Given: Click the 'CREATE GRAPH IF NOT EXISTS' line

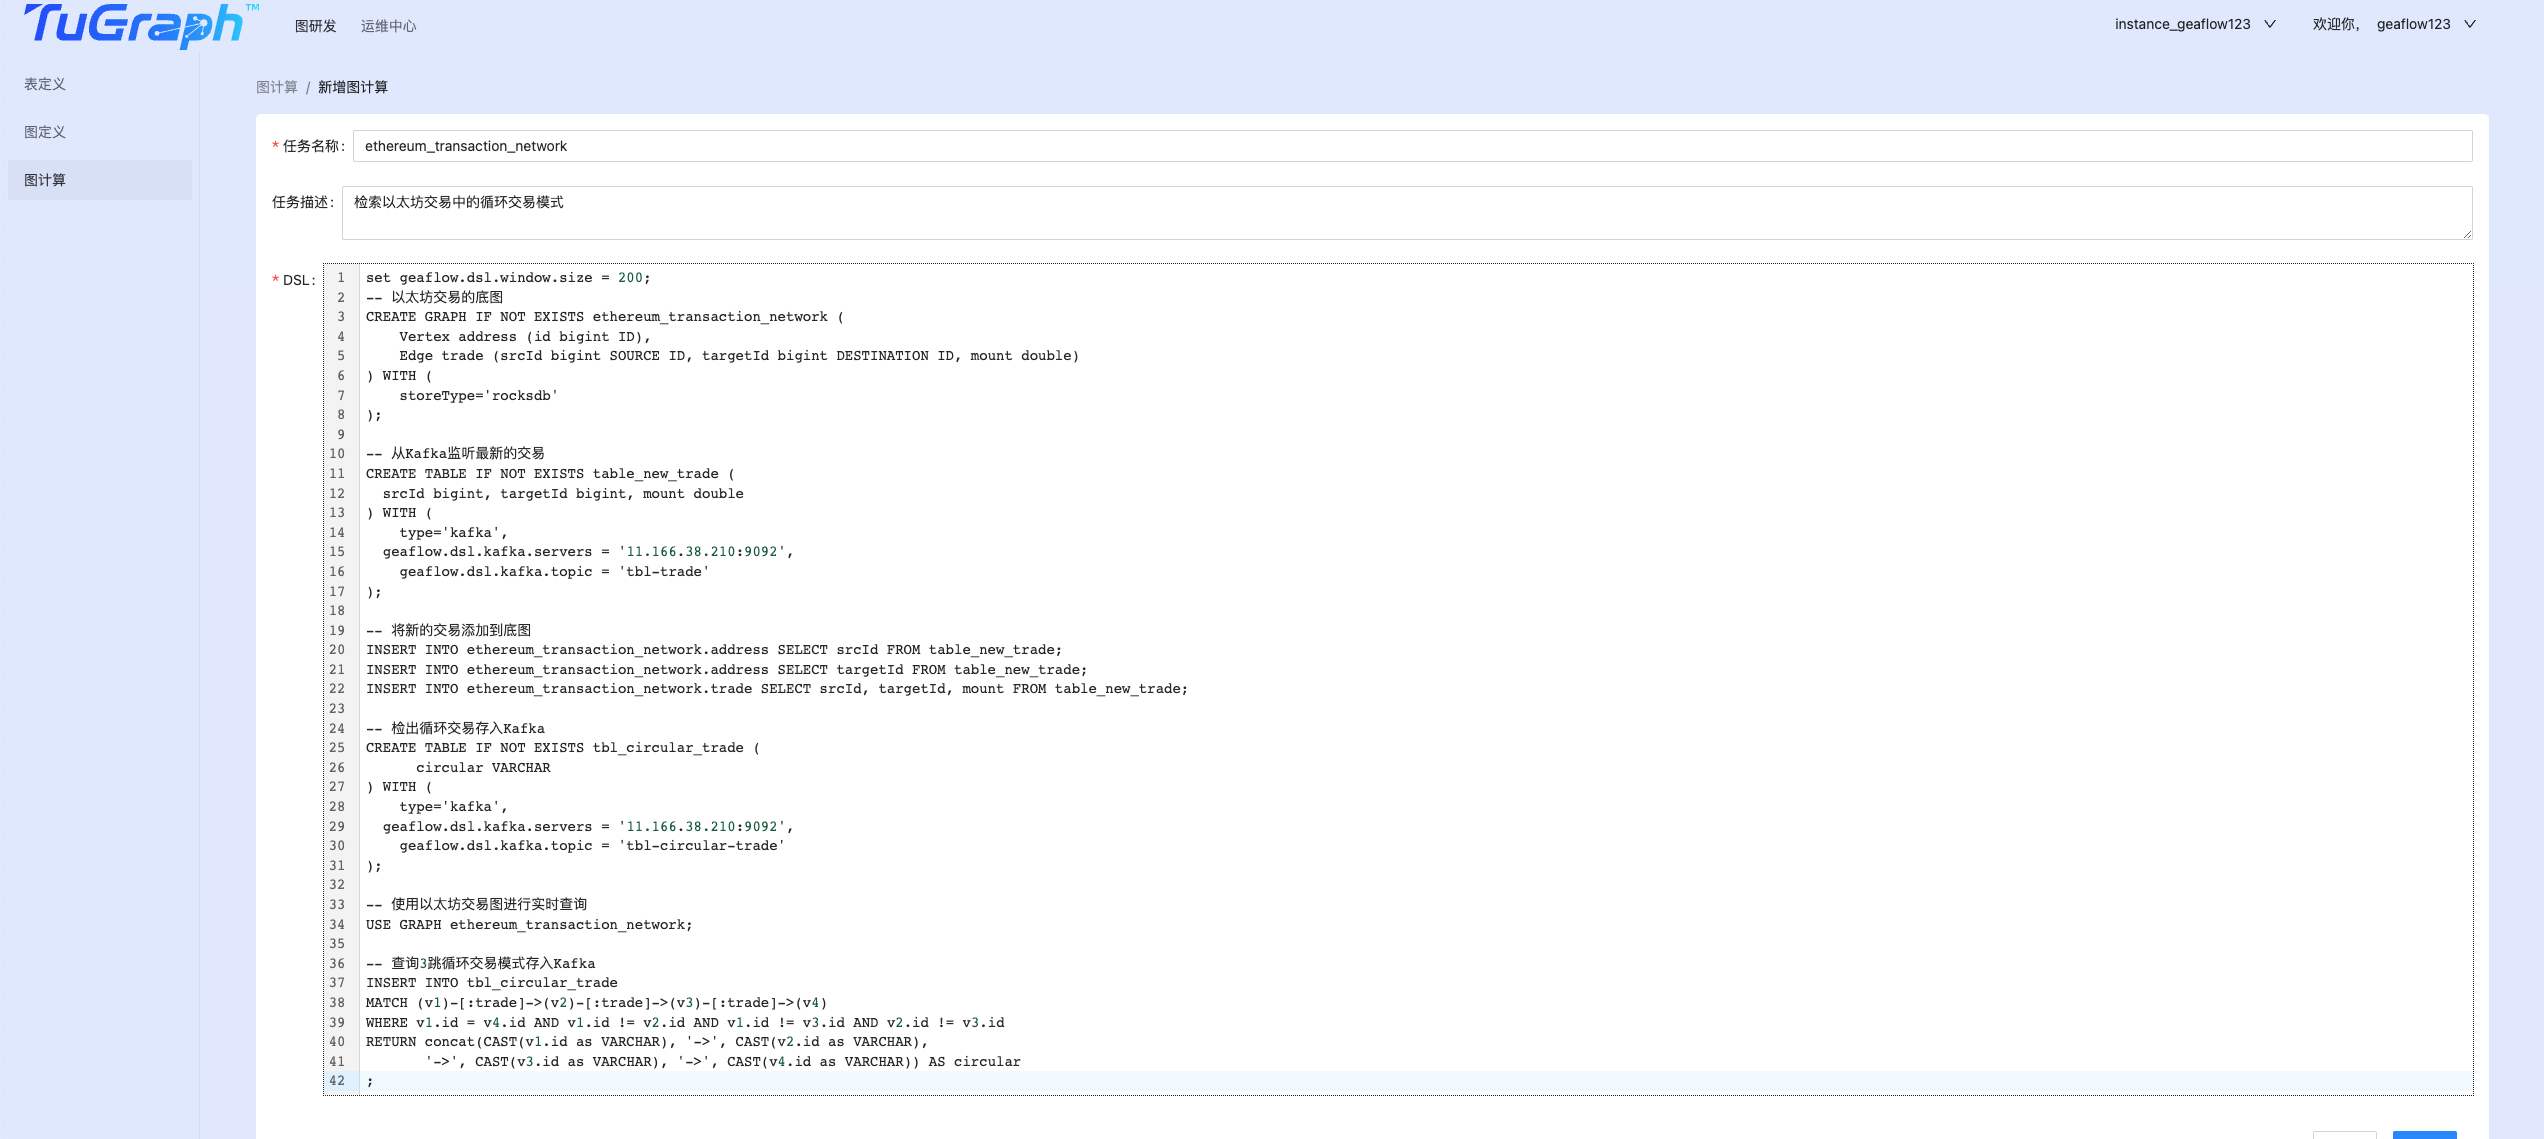Looking at the screenshot, I should tap(605, 317).
